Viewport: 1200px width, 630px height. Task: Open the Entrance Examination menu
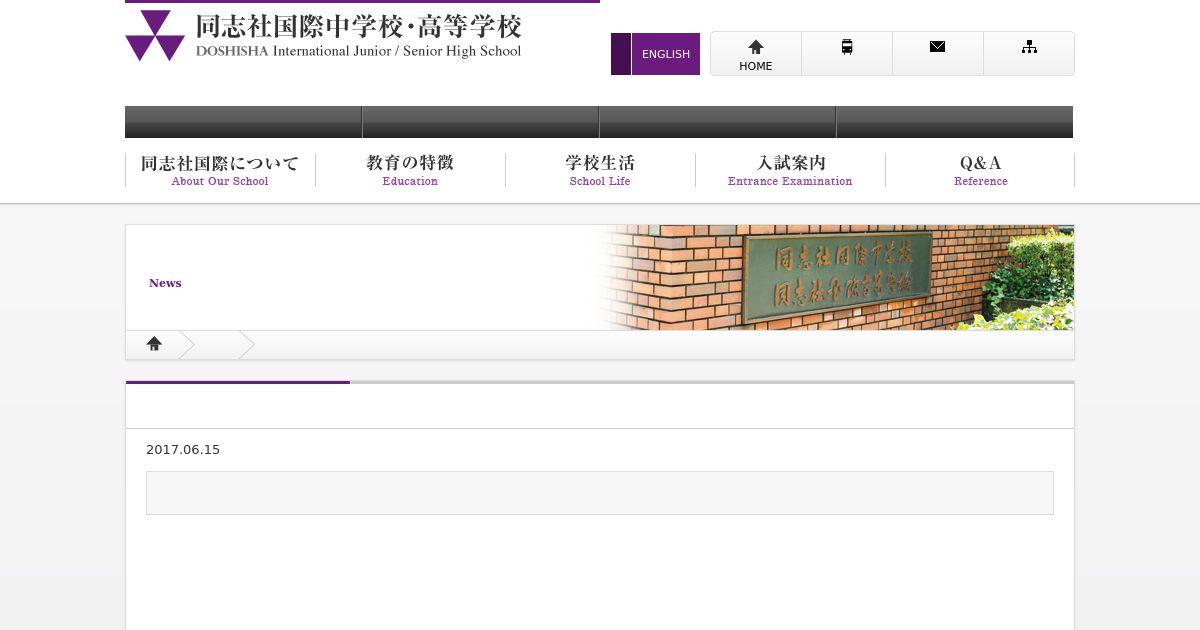(x=790, y=170)
